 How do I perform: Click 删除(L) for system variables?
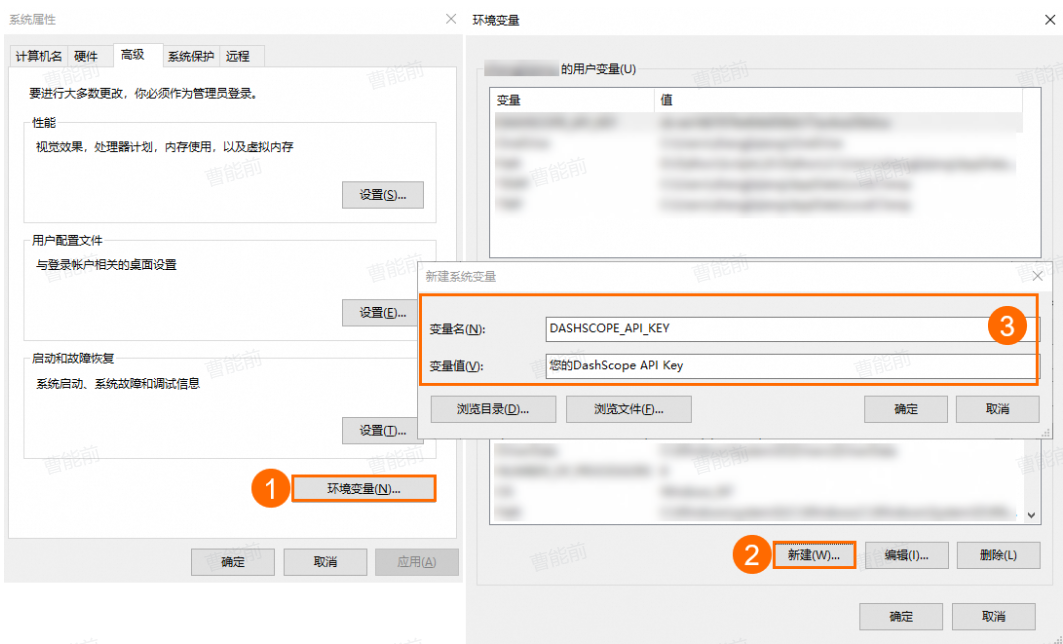(x=998, y=555)
